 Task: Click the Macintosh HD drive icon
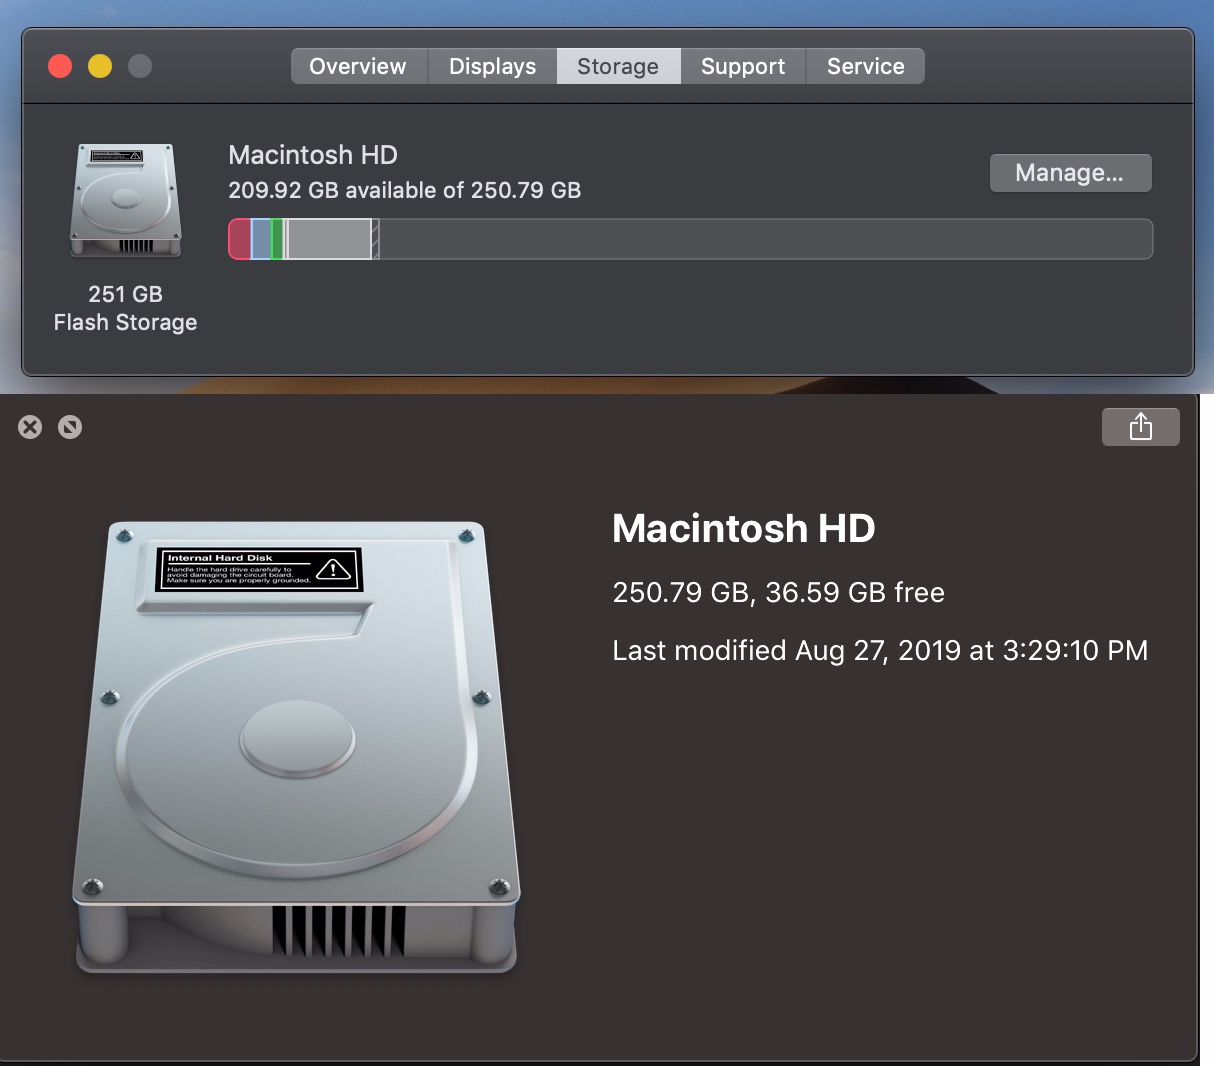tap(125, 200)
